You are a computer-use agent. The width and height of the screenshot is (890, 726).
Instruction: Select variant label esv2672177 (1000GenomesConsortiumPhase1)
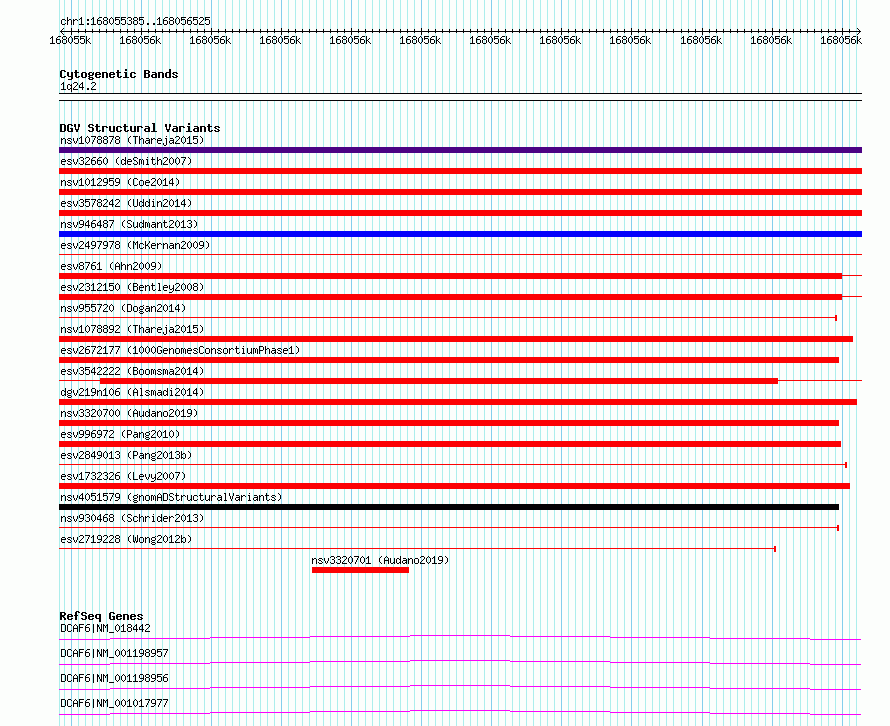point(180,350)
